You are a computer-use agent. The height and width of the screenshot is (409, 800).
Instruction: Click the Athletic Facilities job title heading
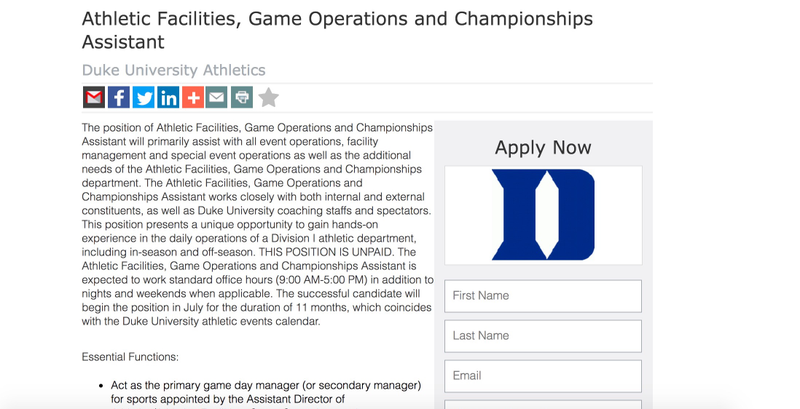[x=337, y=30]
